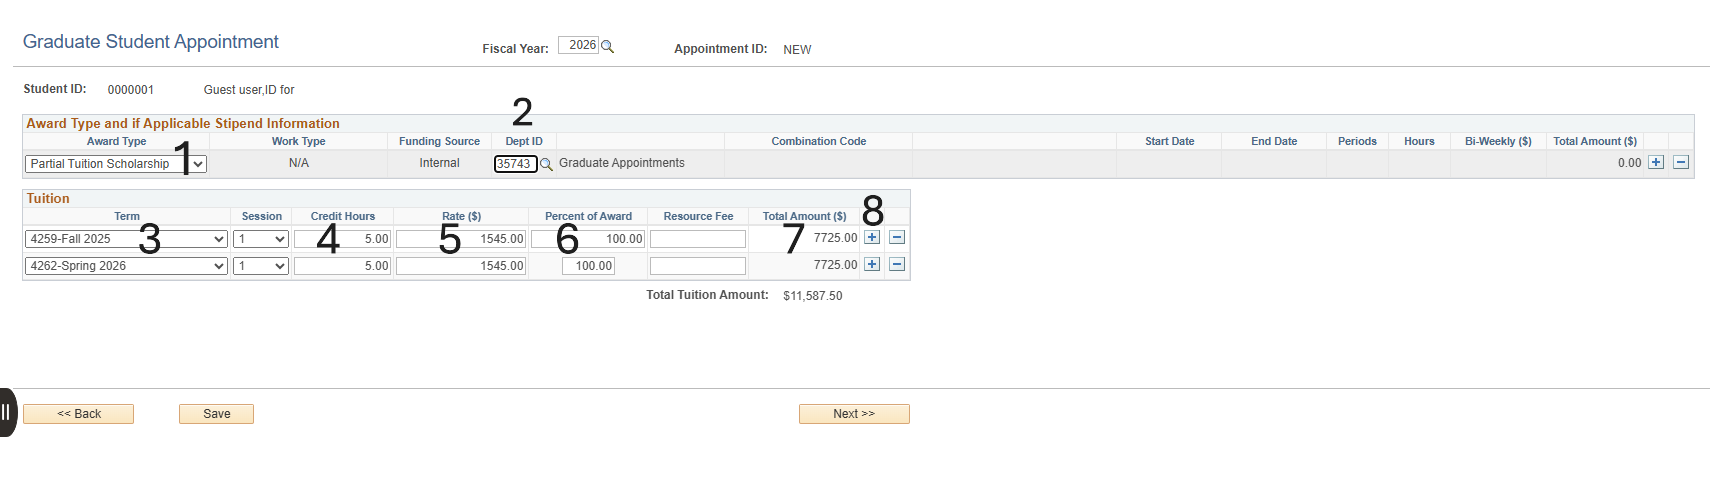Open the Award Type dropdown
The image size is (1710, 489).
[115, 164]
